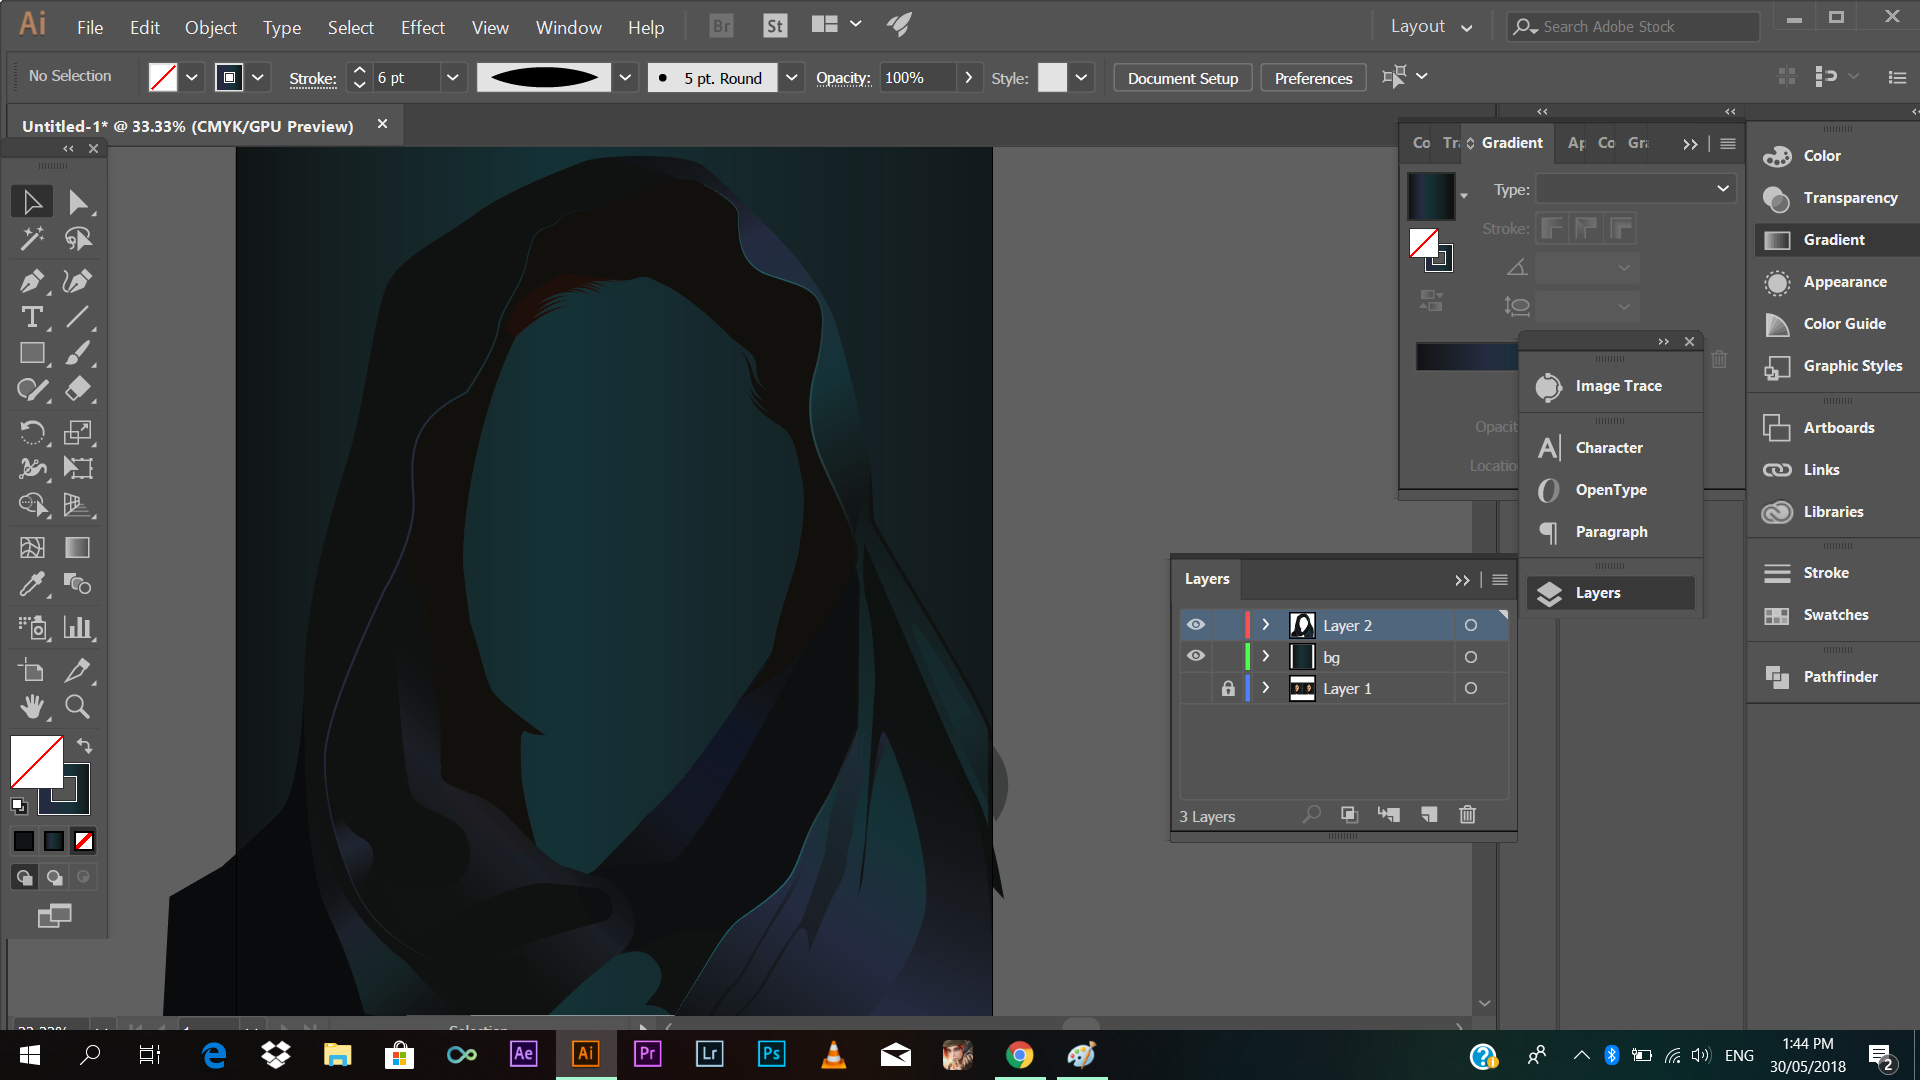Click gradient slider bar
Image resolution: width=1920 pixels, height=1080 pixels.
pos(1468,357)
